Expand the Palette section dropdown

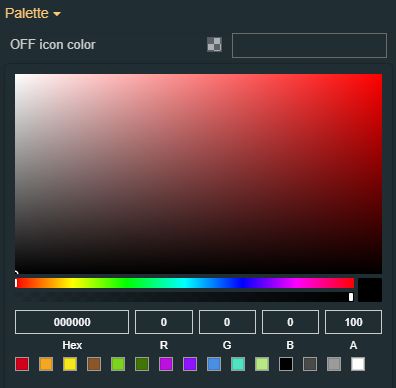pos(33,13)
